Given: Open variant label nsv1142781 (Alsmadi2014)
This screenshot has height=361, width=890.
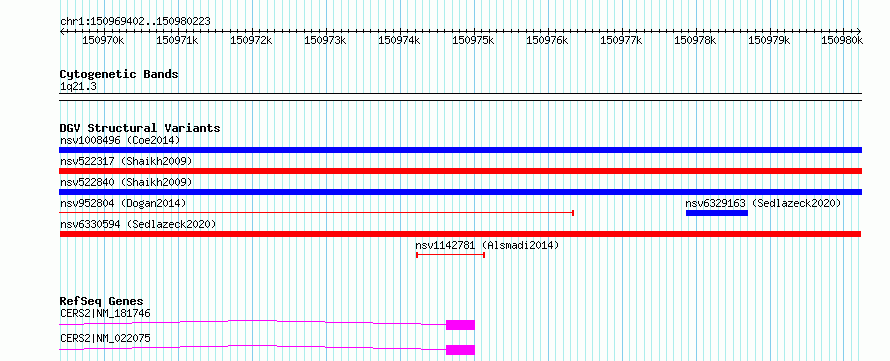Looking at the screenshot, I should (x=487, y=245).
